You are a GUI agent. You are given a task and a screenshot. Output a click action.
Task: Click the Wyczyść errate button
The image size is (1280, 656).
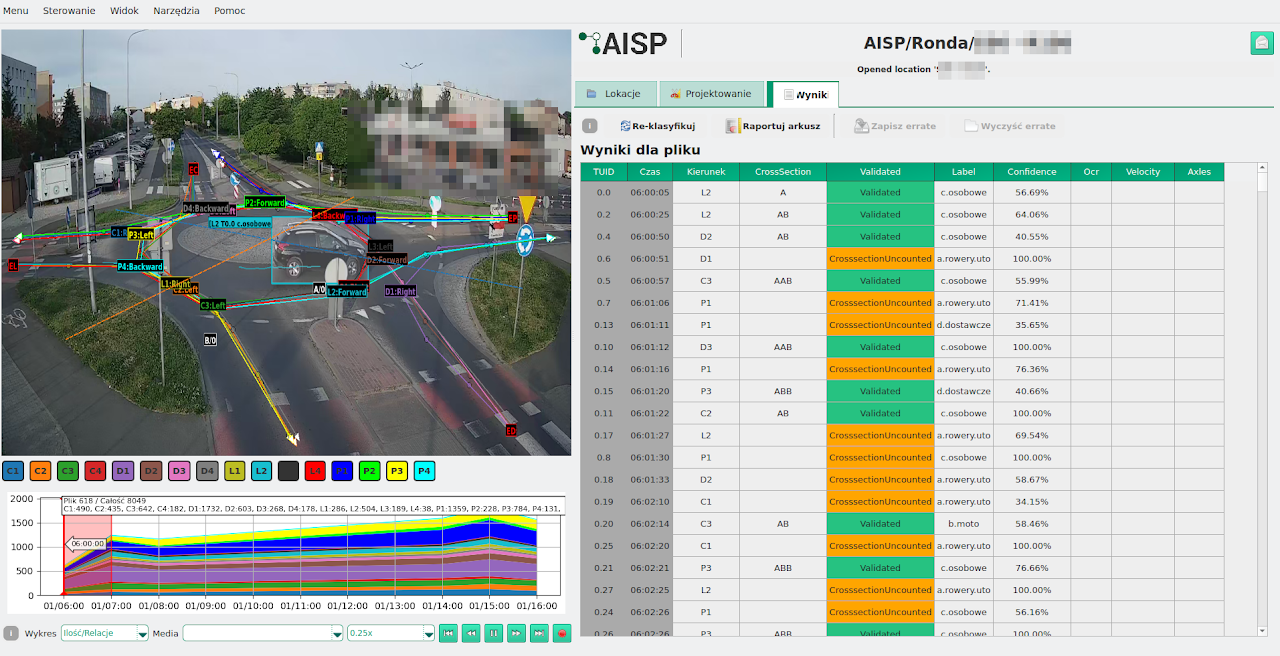[x=1009, y=126]
